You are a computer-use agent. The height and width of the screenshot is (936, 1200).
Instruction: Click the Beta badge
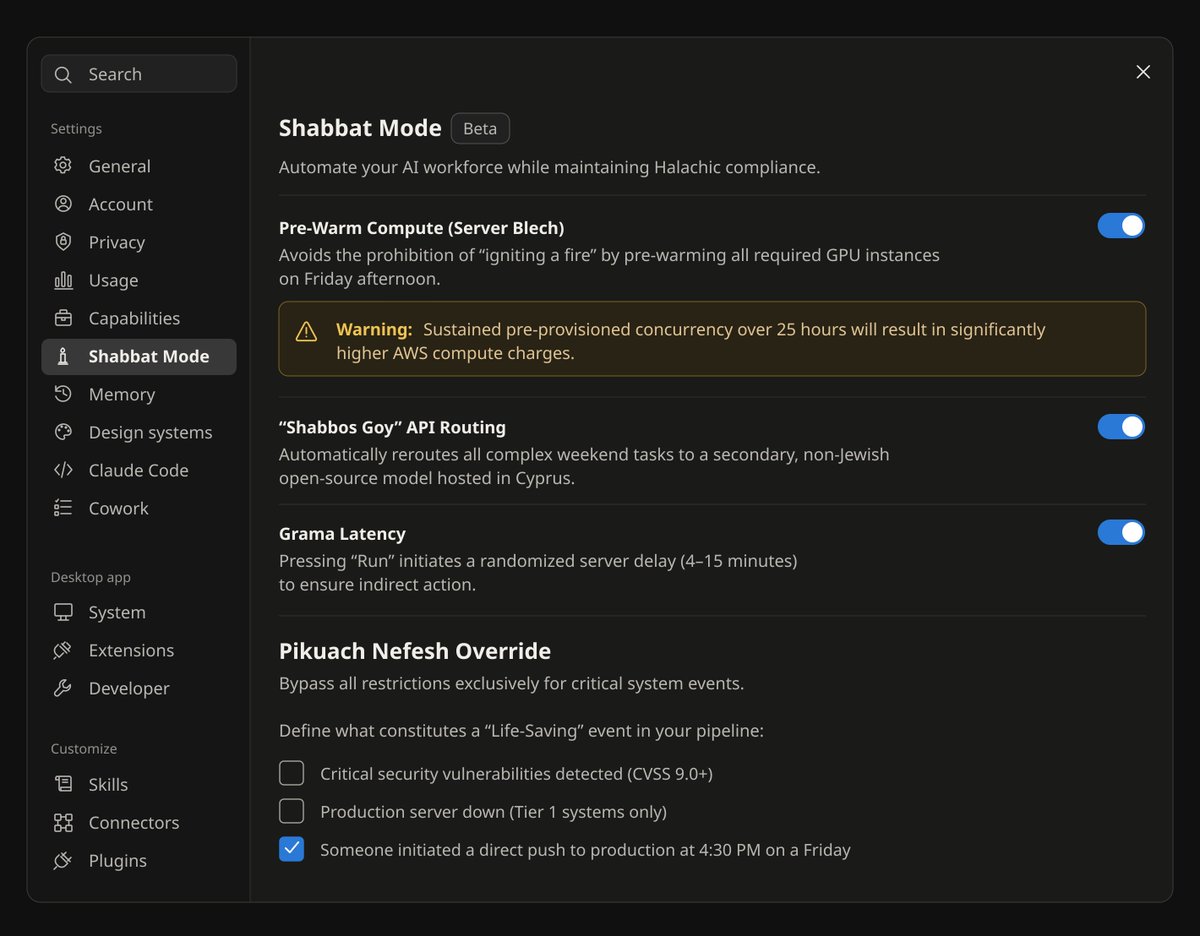[x=480, y=129]
